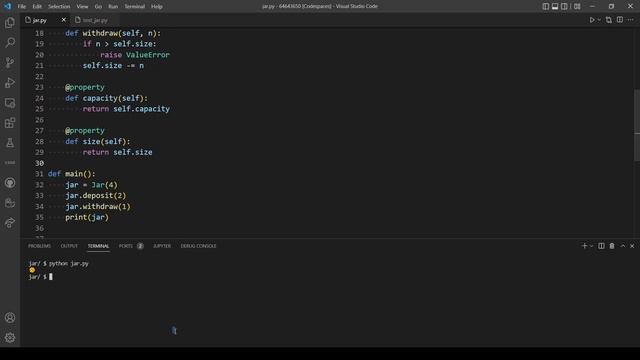
Task: Open More Actions ellipsis in editor toolbar
Action: tap(631, 20)
